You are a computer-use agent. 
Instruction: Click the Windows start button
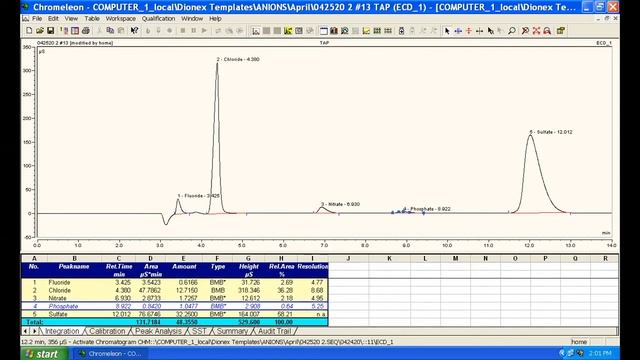(x=44, y=353)
